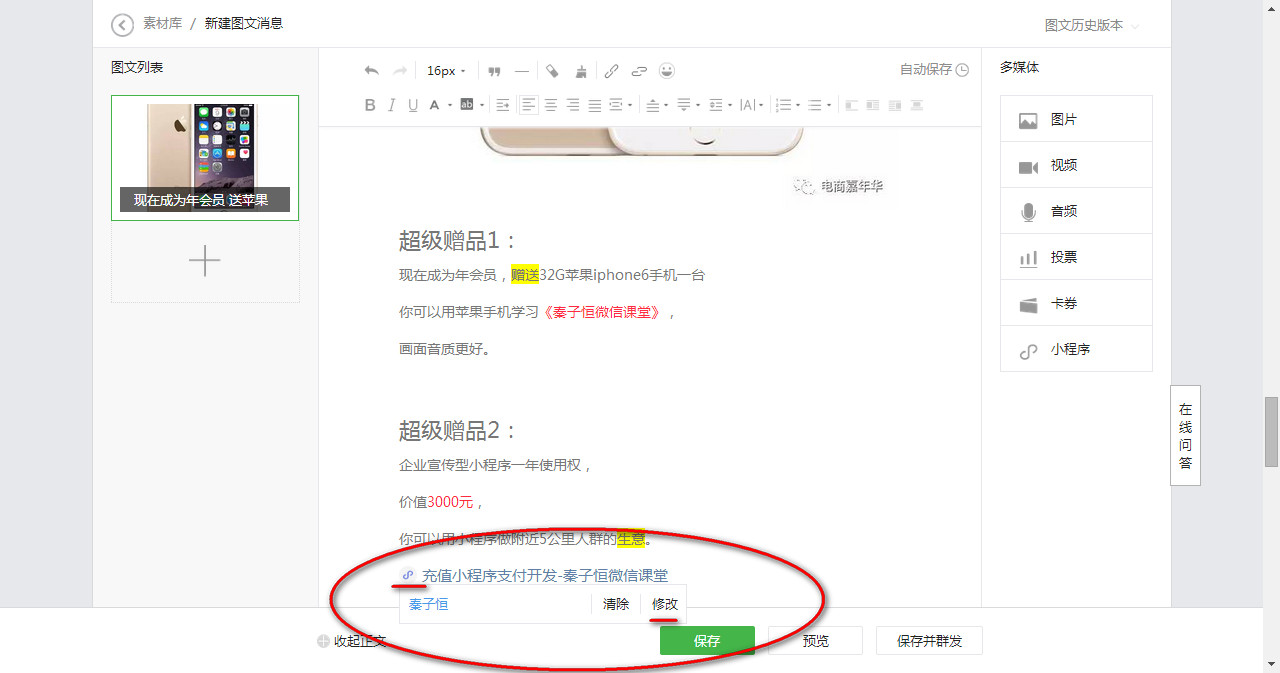Set image float left
Image resolution: width=1280 pixels, height=673 pixels.
873,105
